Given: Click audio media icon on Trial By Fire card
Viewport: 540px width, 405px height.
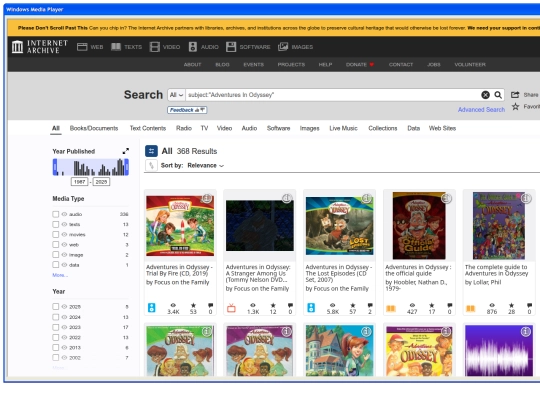Looking at the screenshot, I should pos(152,308).
